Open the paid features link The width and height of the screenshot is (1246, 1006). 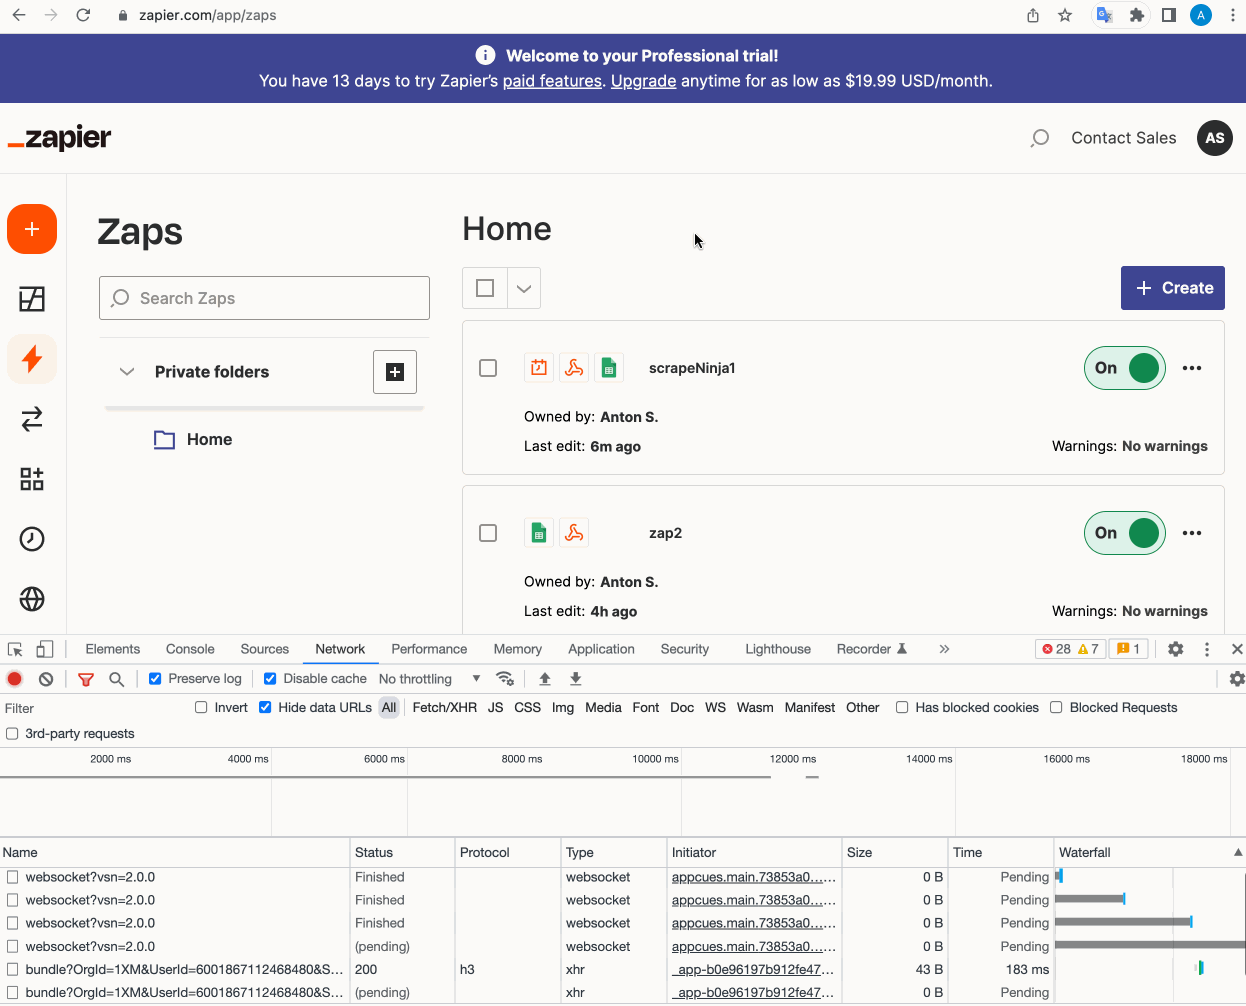tap(552, 81)
